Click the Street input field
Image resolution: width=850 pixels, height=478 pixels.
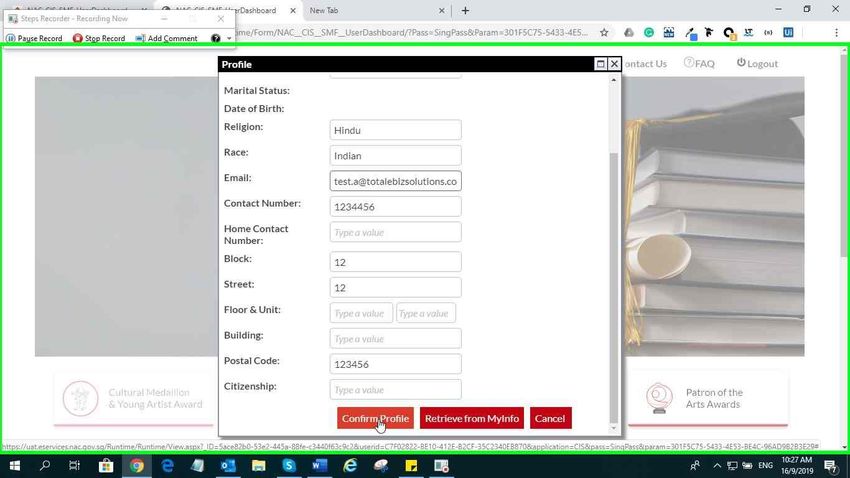(x=395, y=287)
